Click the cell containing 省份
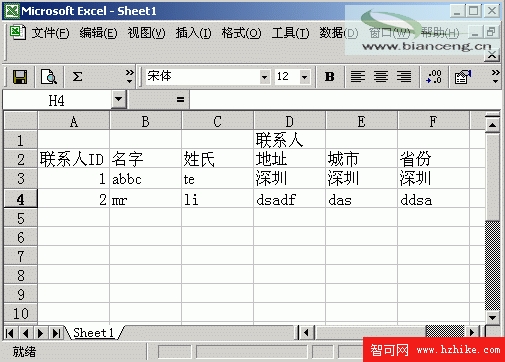 tap(433, 159)
